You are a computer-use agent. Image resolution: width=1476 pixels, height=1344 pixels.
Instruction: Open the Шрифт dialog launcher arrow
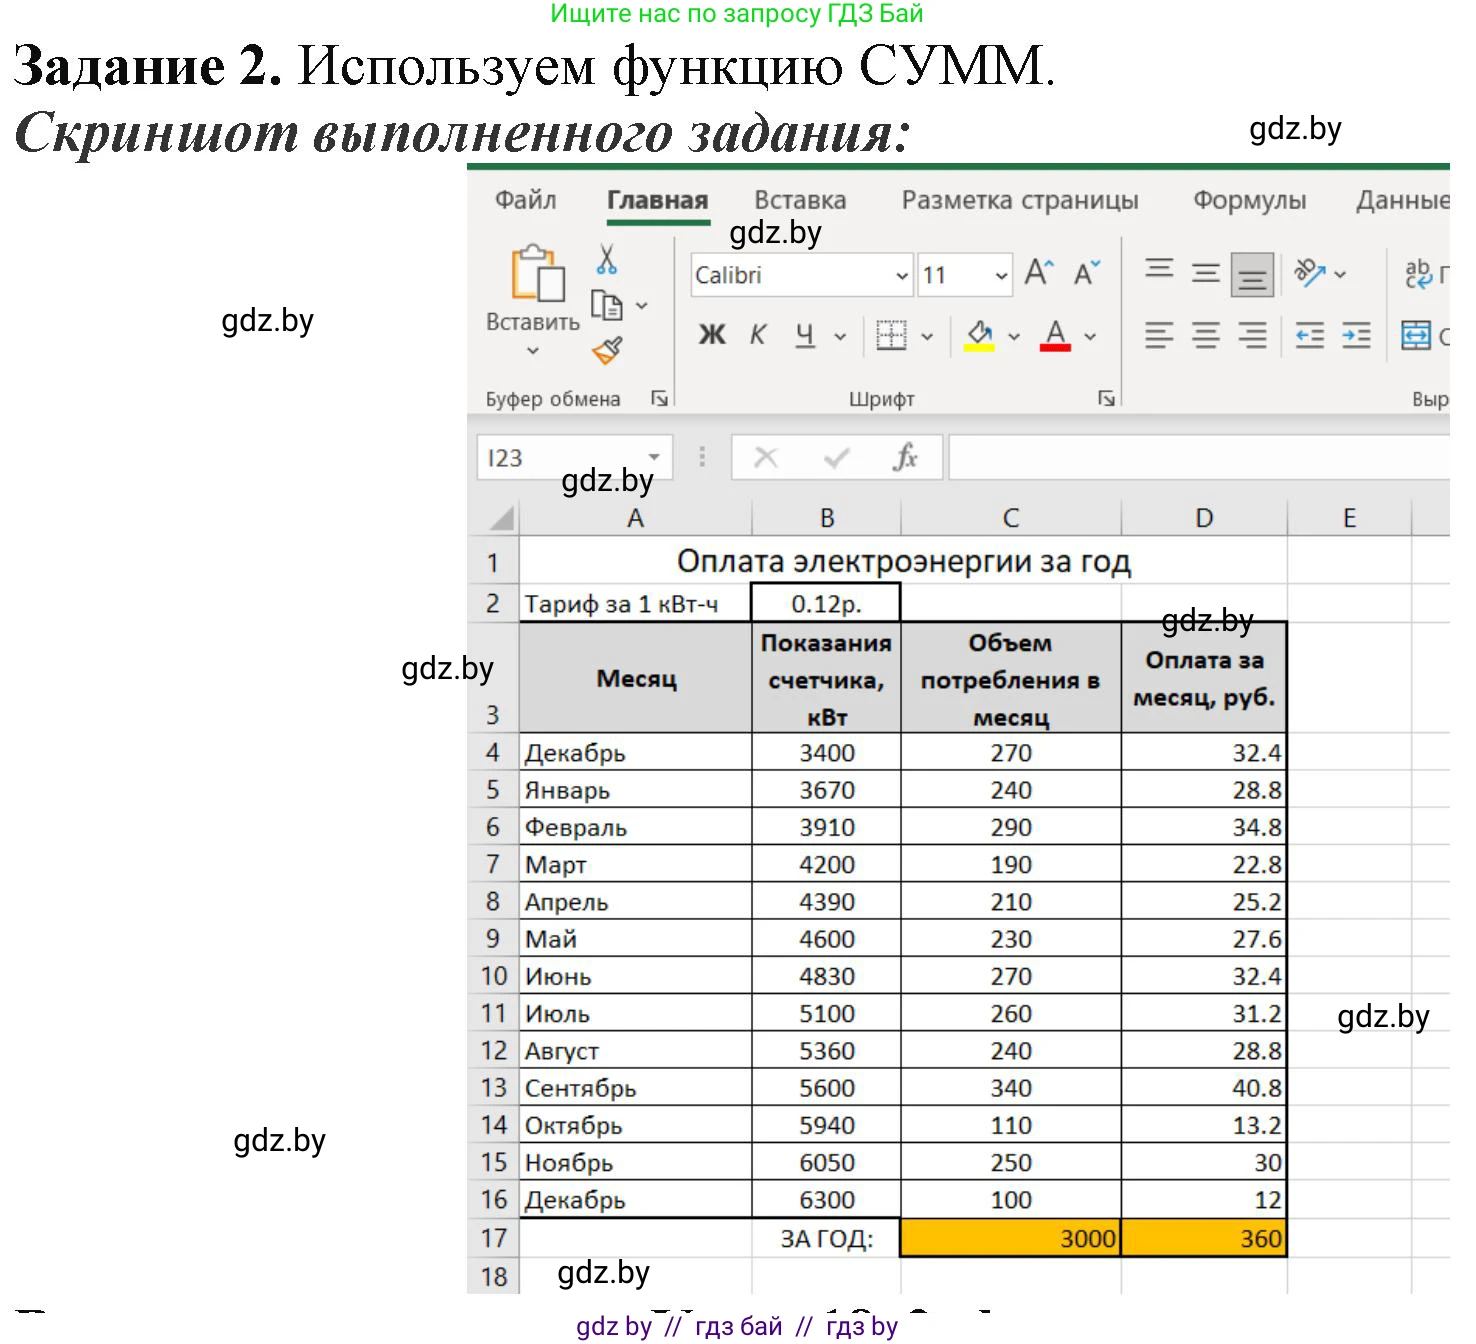tap(1106, 397)
